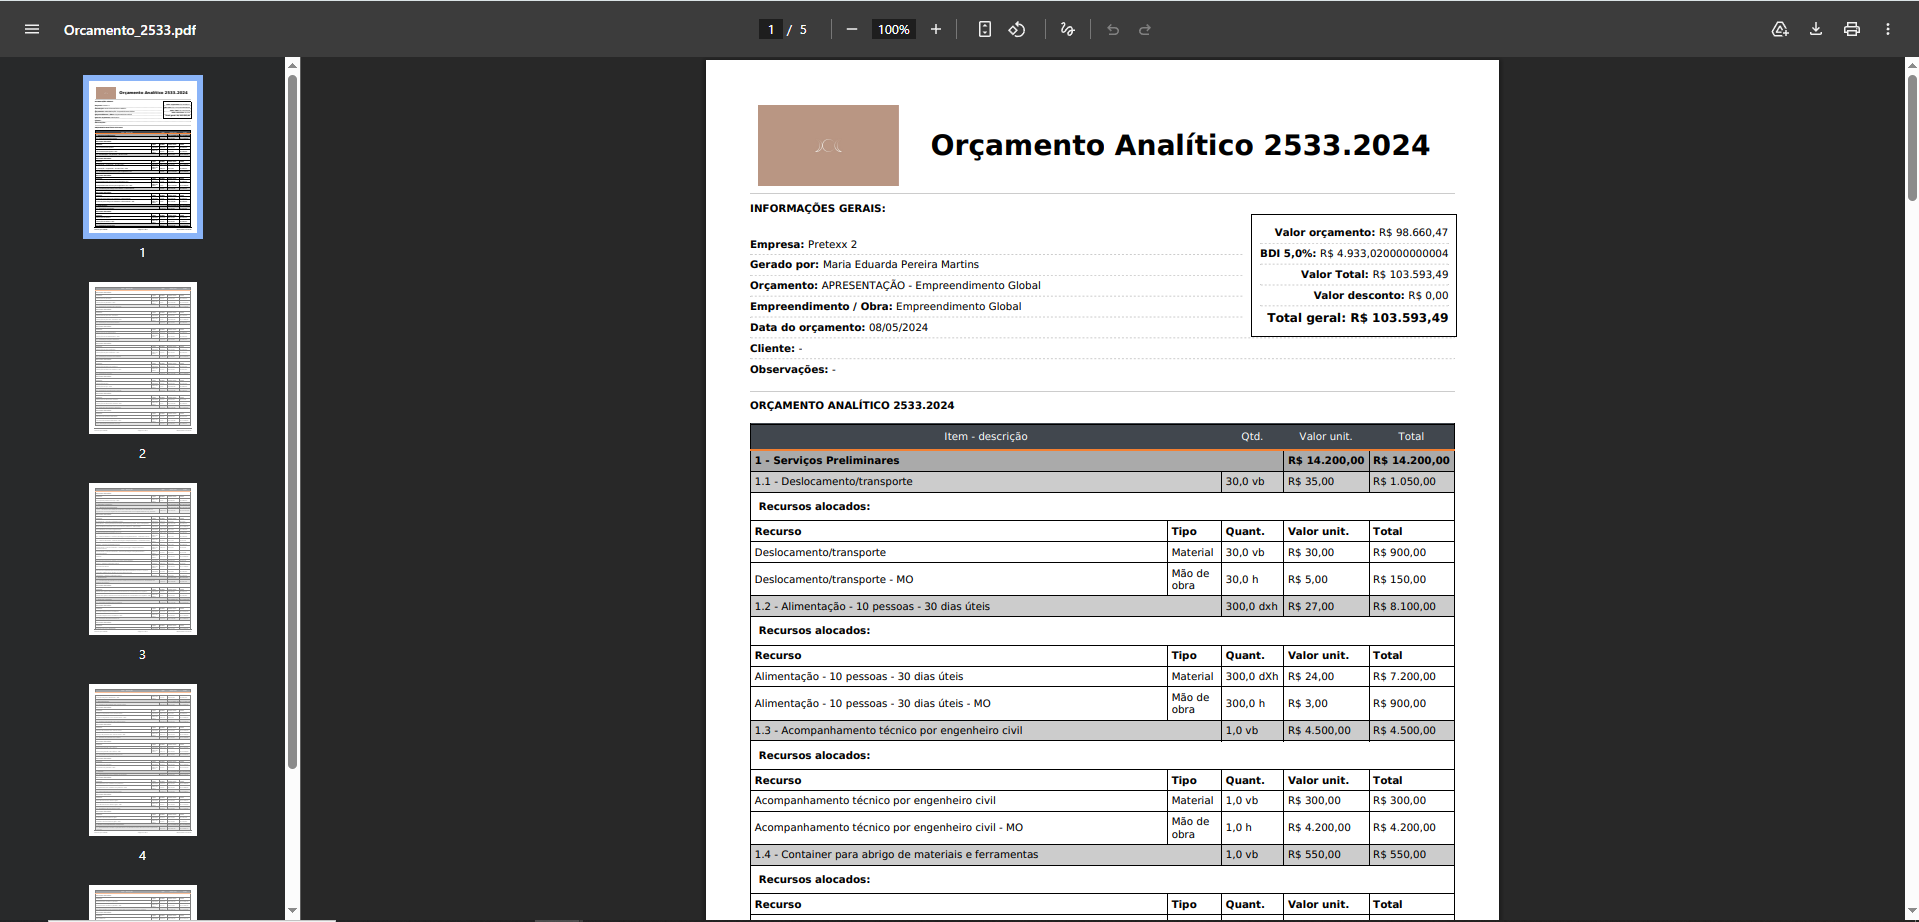
Task: Click the company logo image
Action: (828, 145)
